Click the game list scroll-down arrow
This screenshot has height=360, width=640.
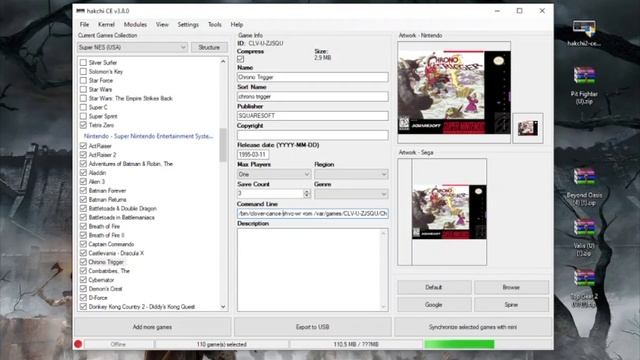223,307
